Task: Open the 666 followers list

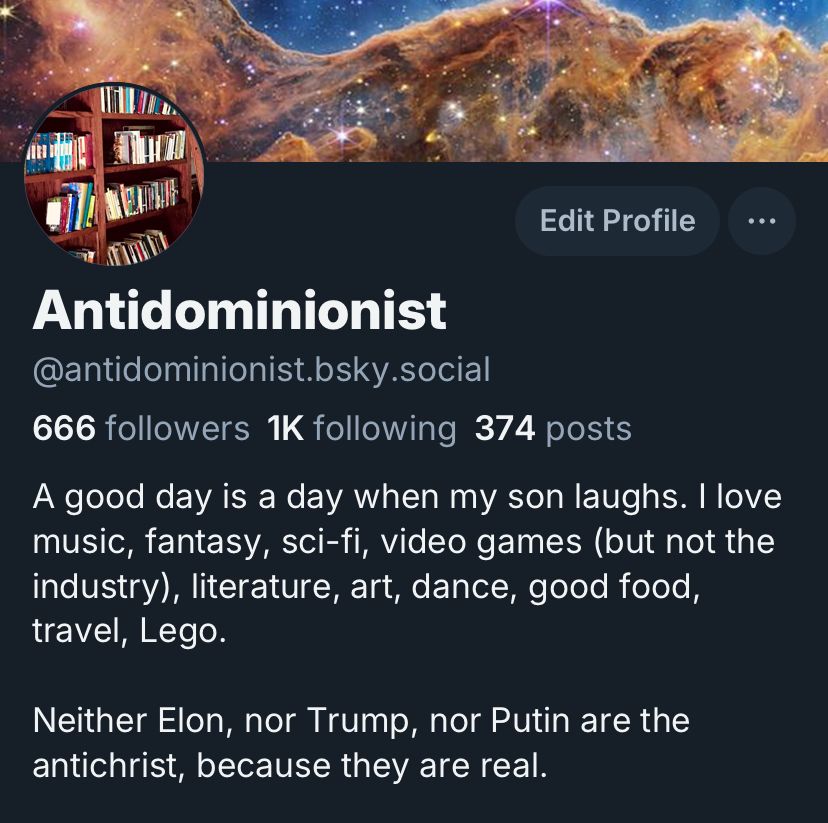Action: pos(141,428)
